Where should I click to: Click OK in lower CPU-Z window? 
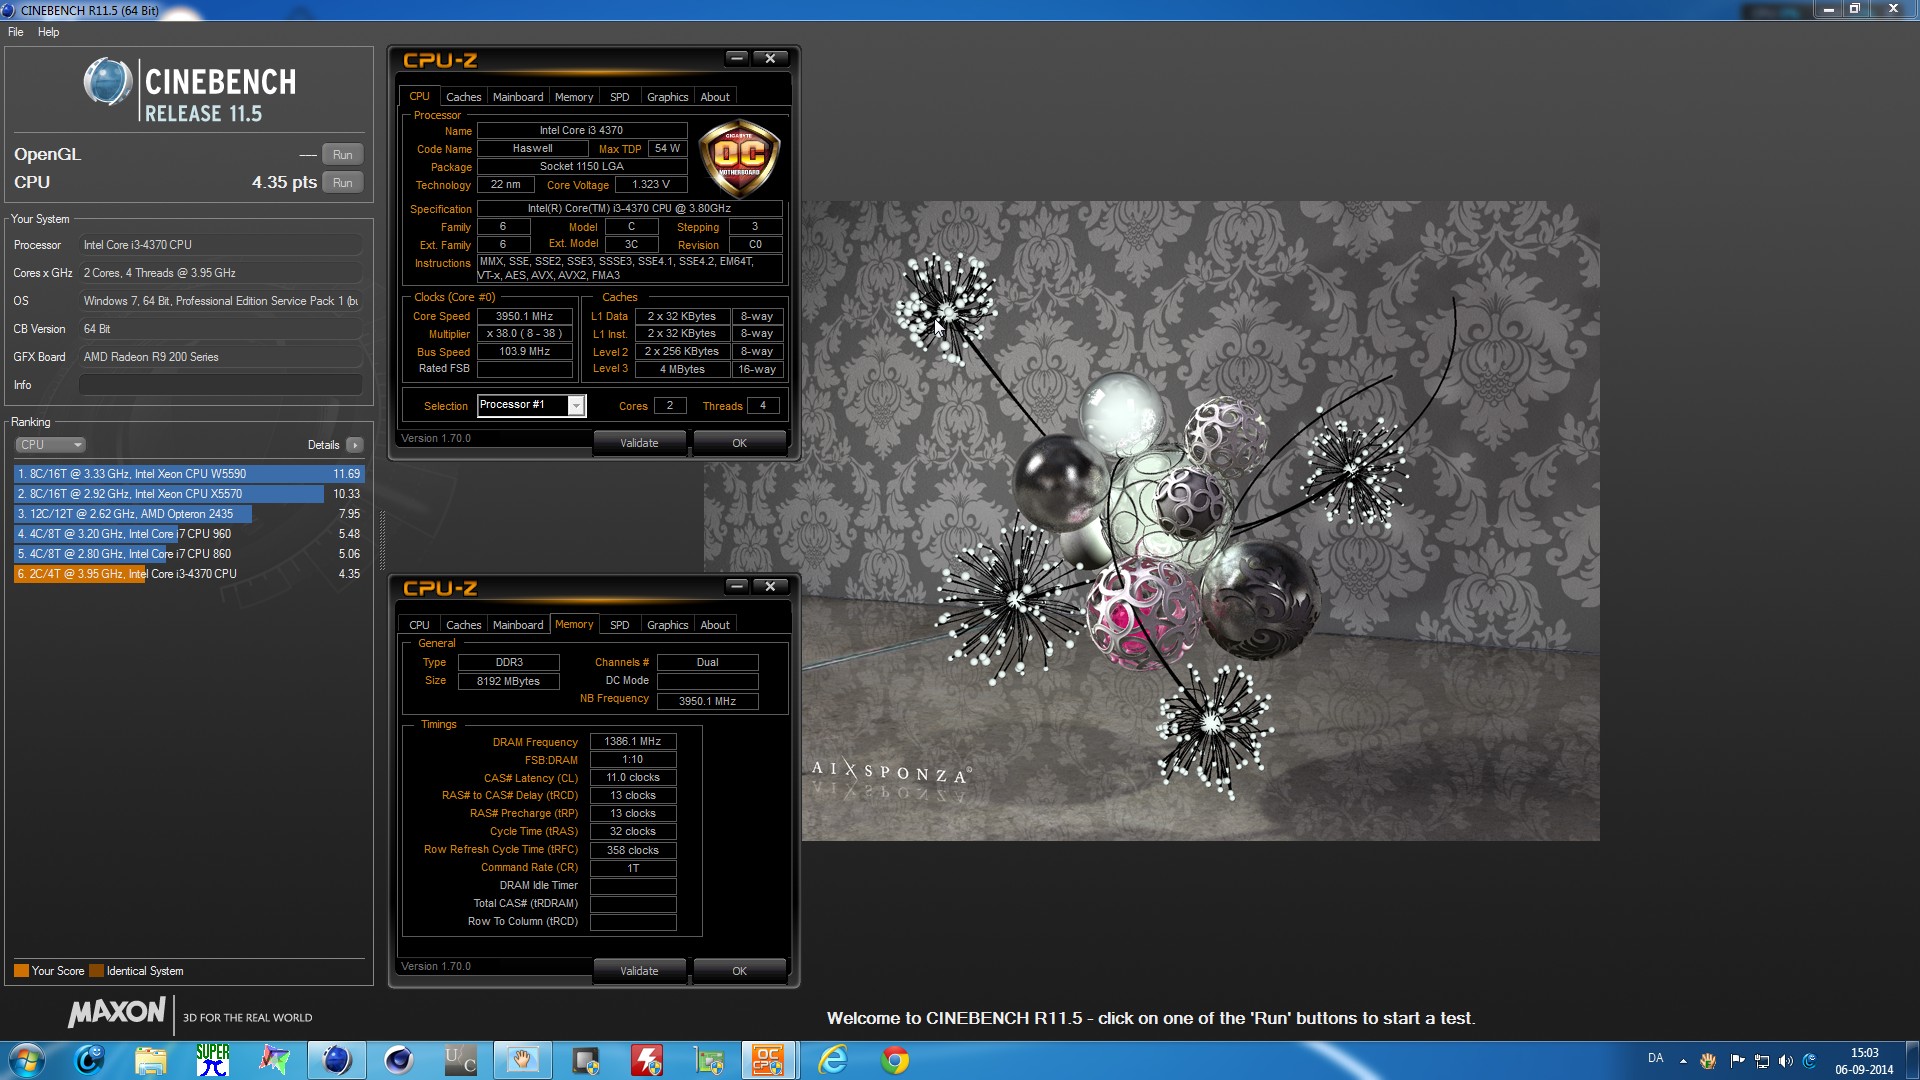pyautogui.click(x=739, y=971)
